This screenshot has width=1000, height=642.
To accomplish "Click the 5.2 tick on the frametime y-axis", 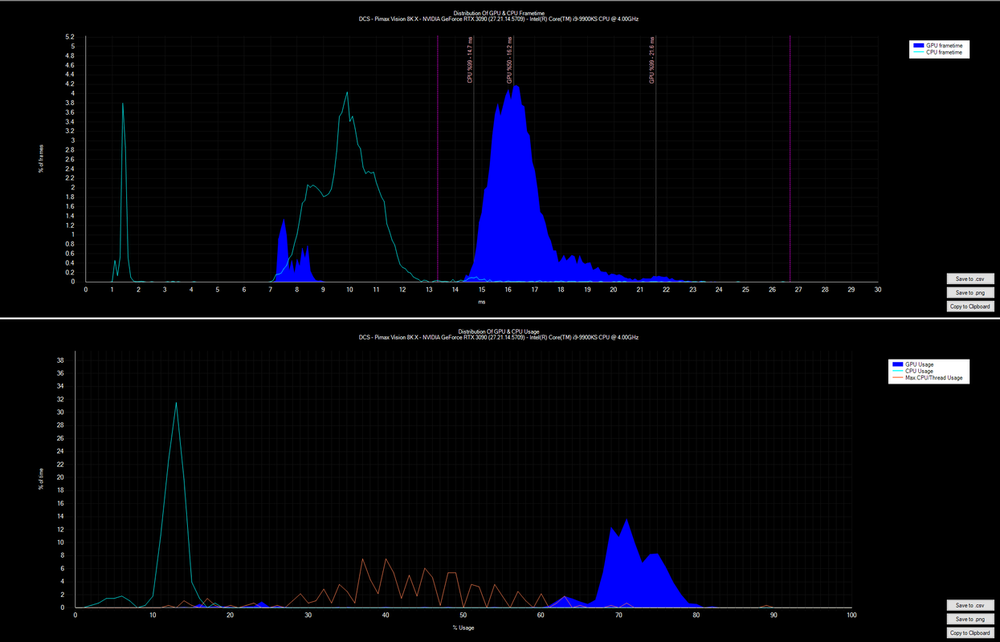I will [70, 37].
